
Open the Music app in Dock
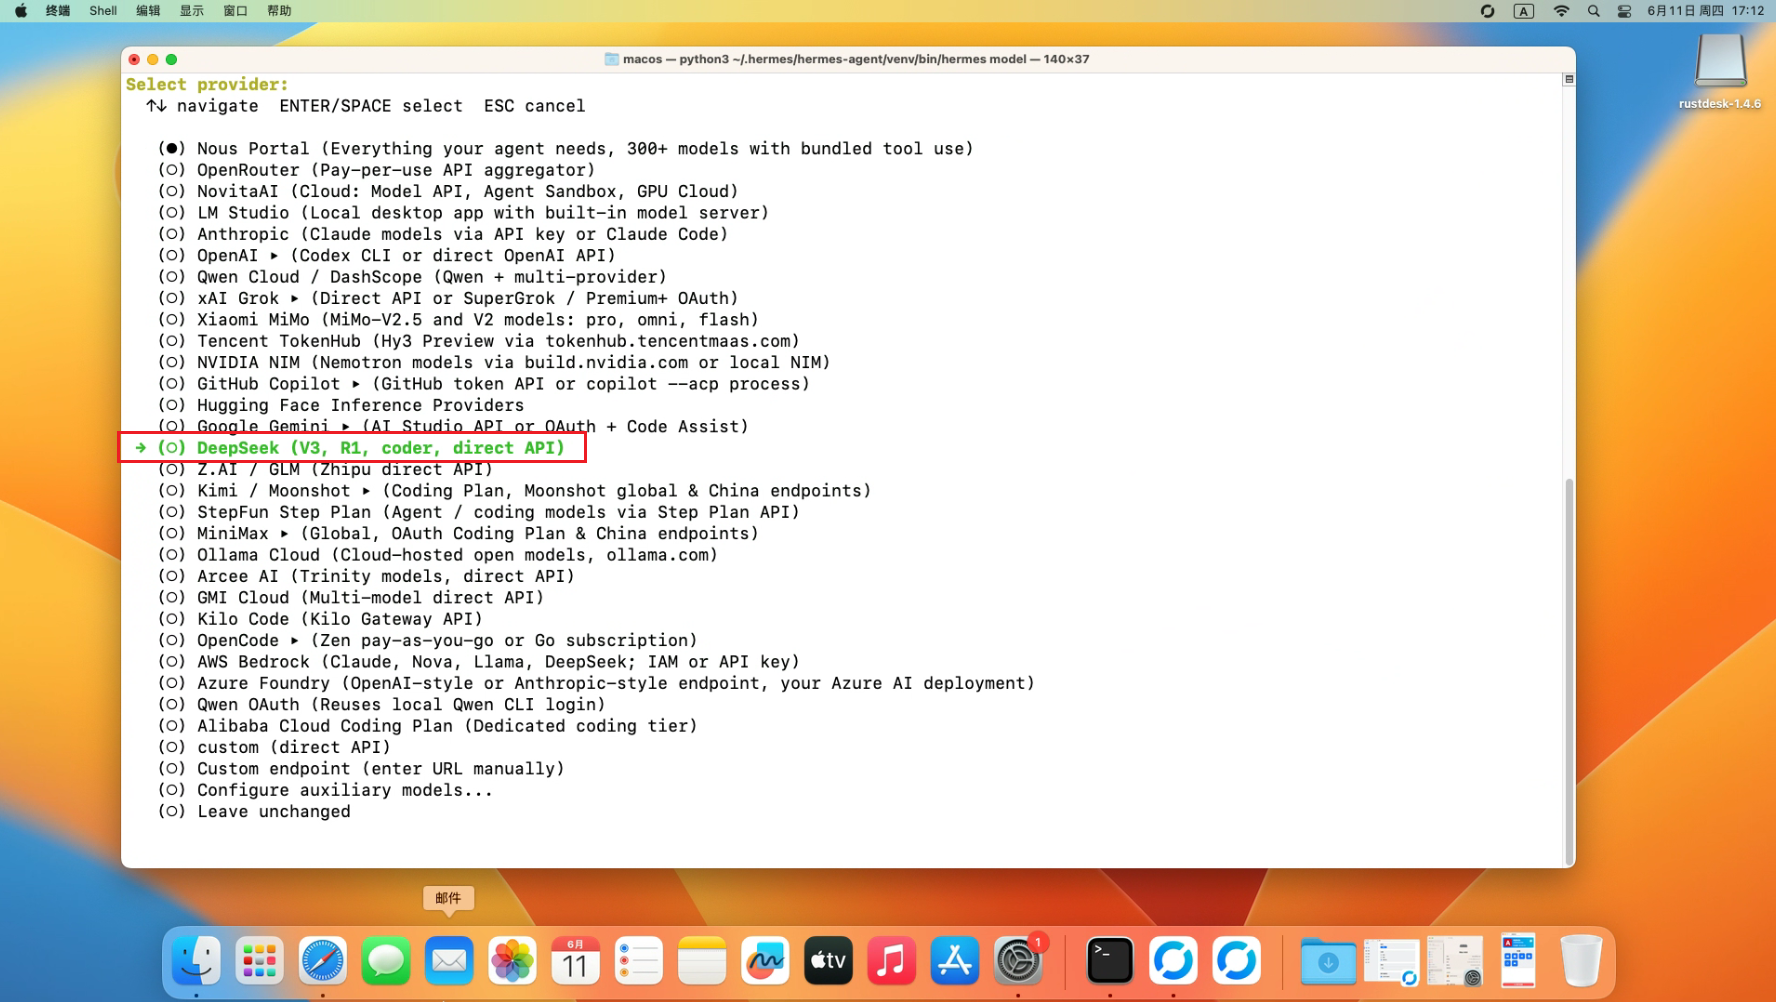click(x=891, y=961)
